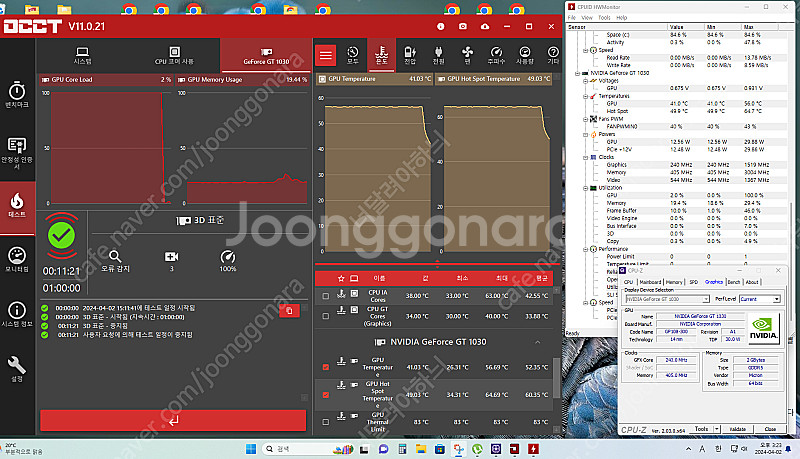This screenshot has width=800, height=459.
Task: Open File Explorer from the taskbar
Action: (421, 449)
